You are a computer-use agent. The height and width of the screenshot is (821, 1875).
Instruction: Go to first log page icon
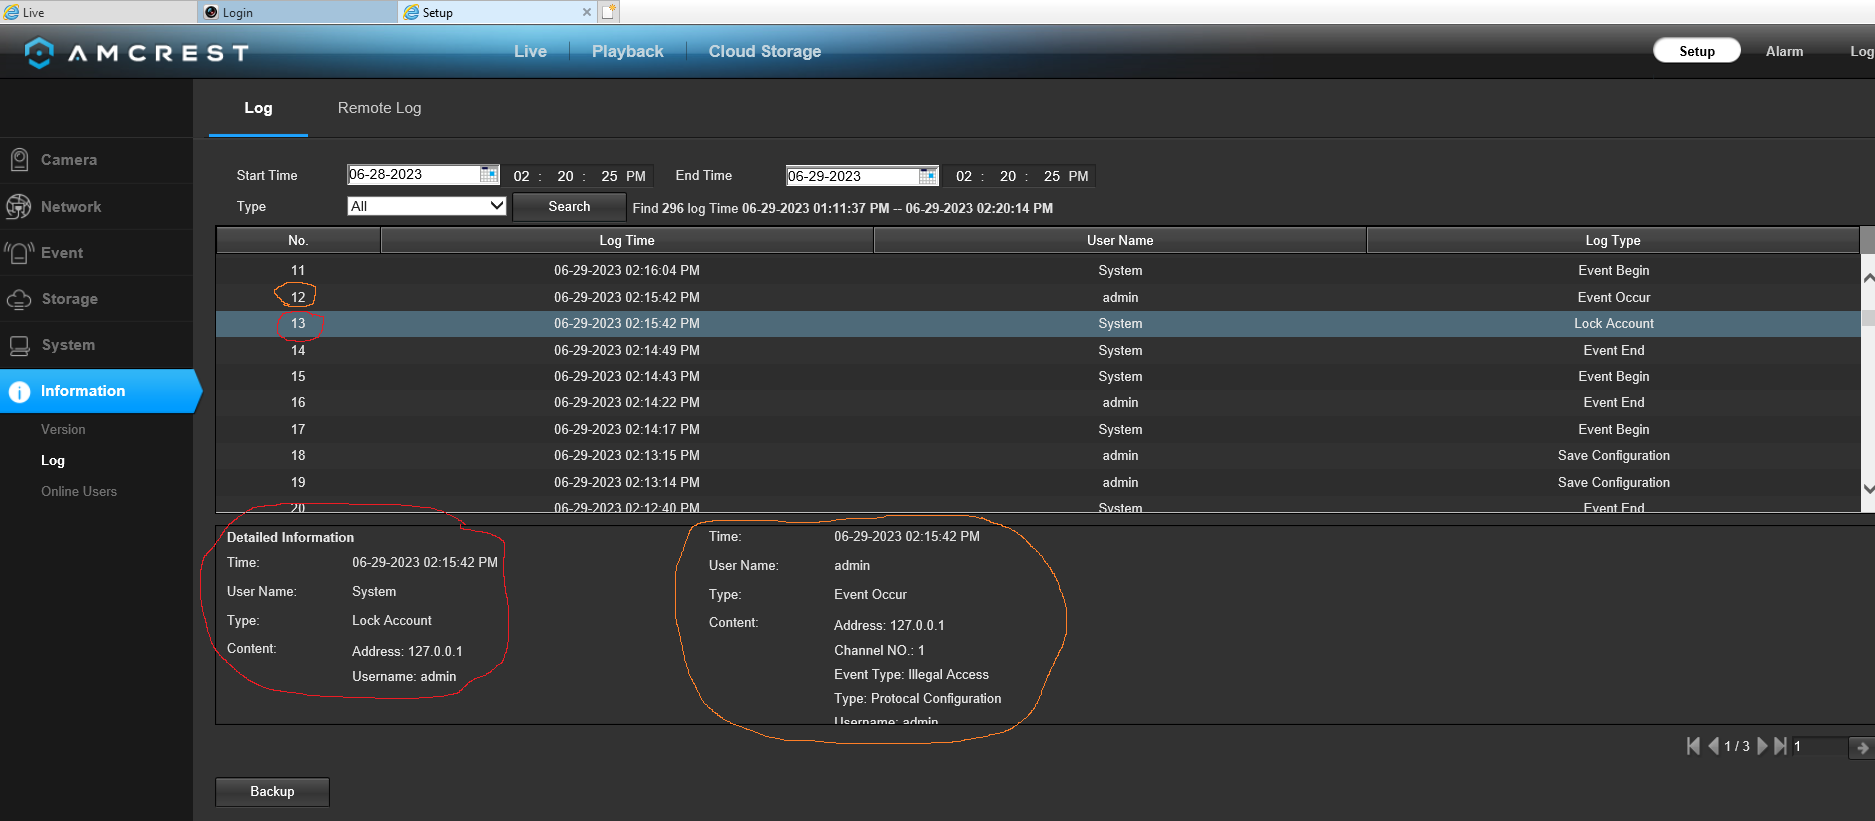1693,746
